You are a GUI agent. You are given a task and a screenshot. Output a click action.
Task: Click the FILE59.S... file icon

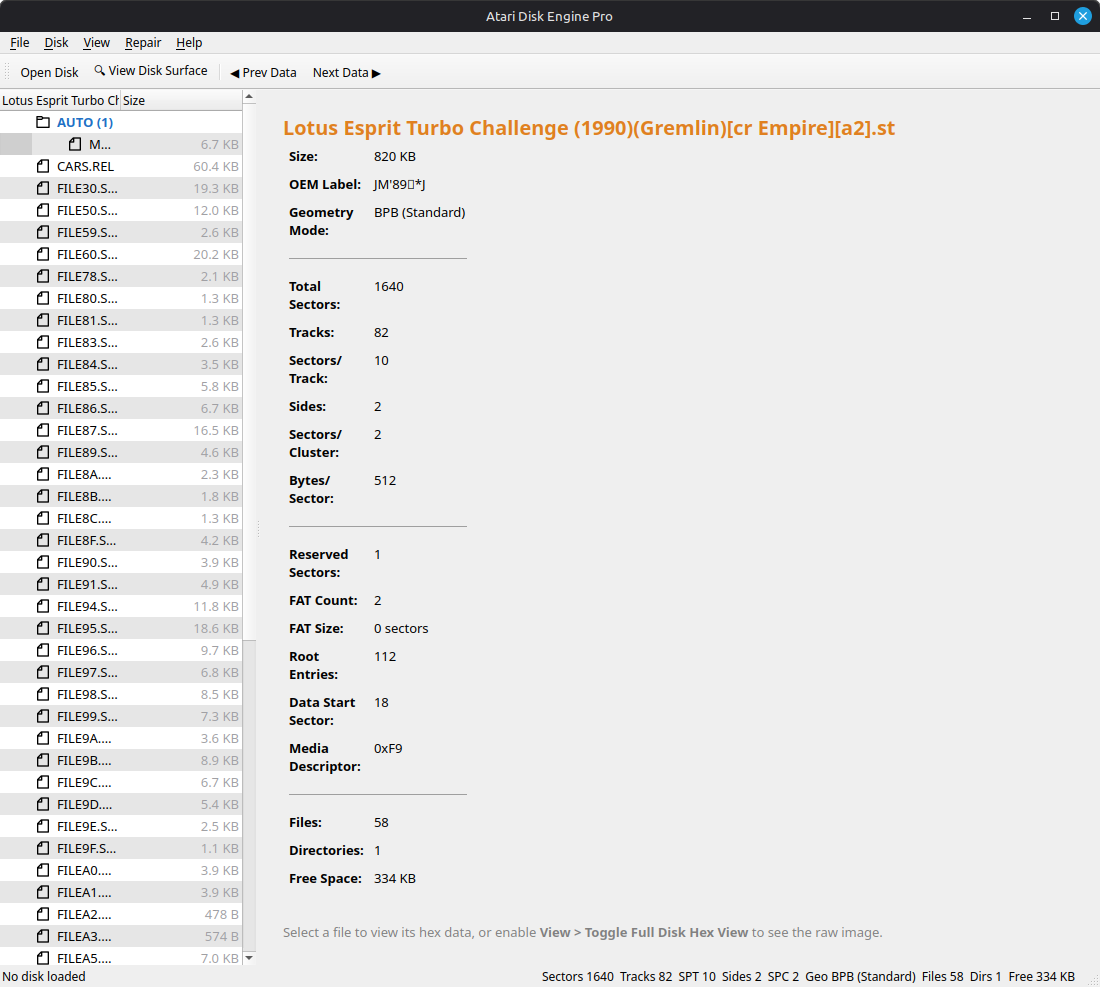point(43,232)
